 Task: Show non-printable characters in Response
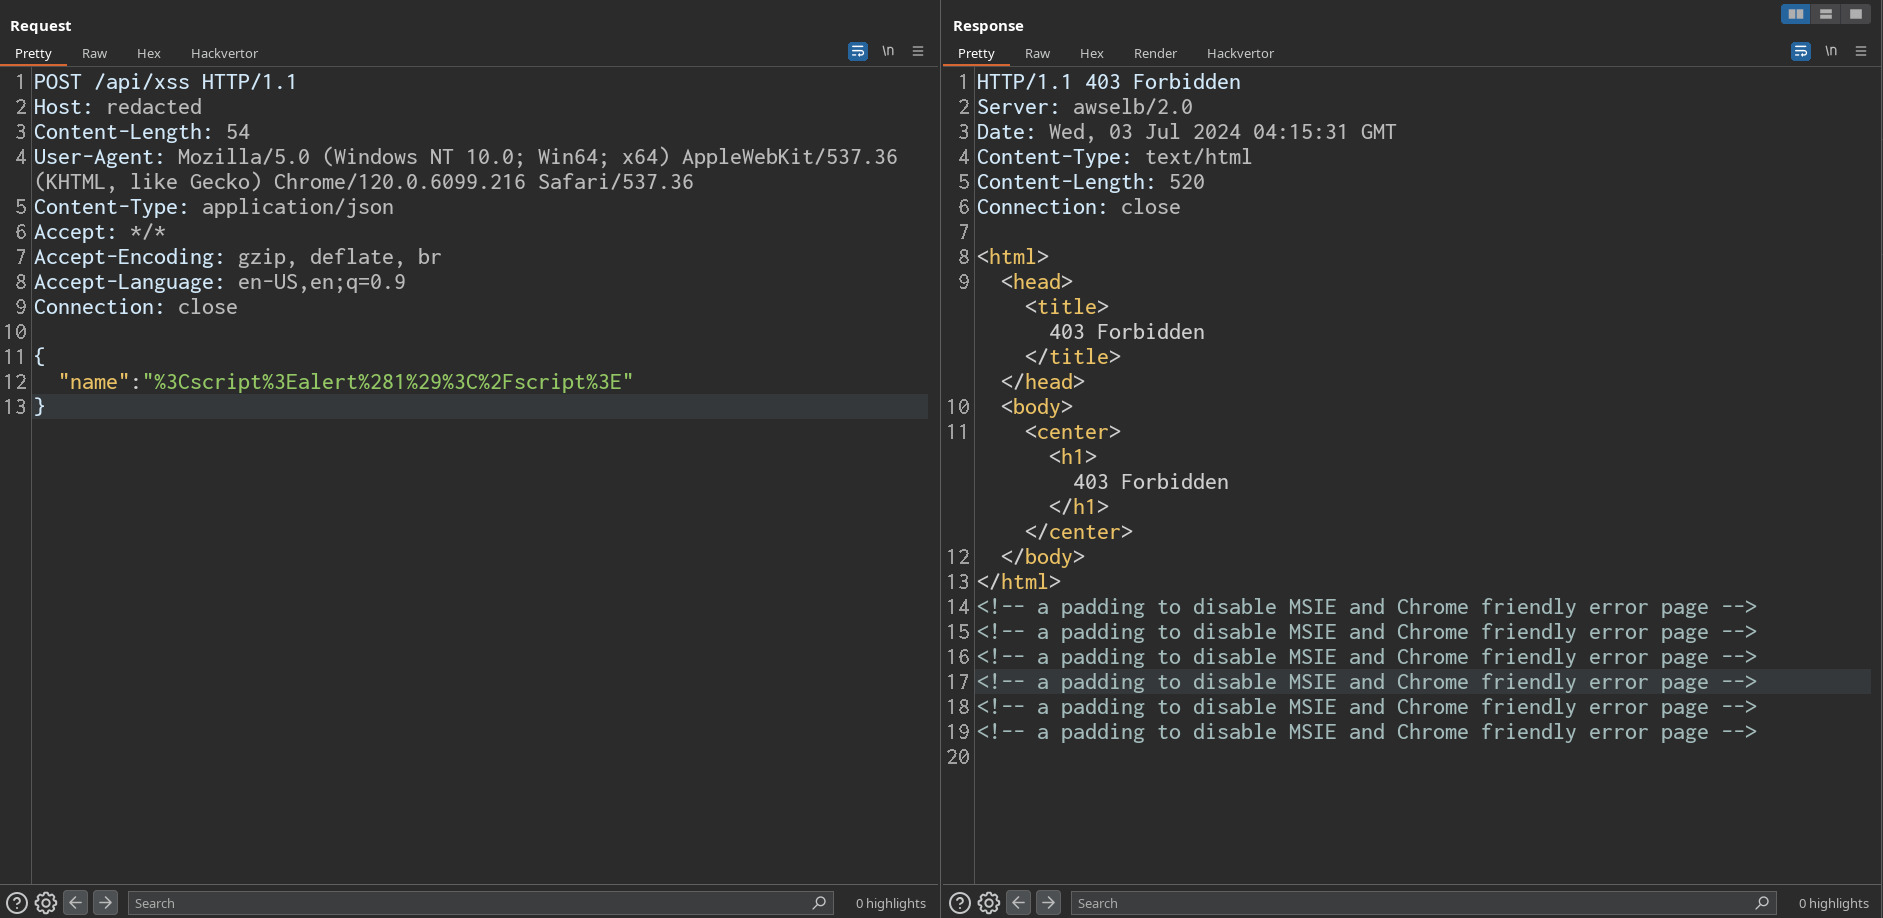1831,51
